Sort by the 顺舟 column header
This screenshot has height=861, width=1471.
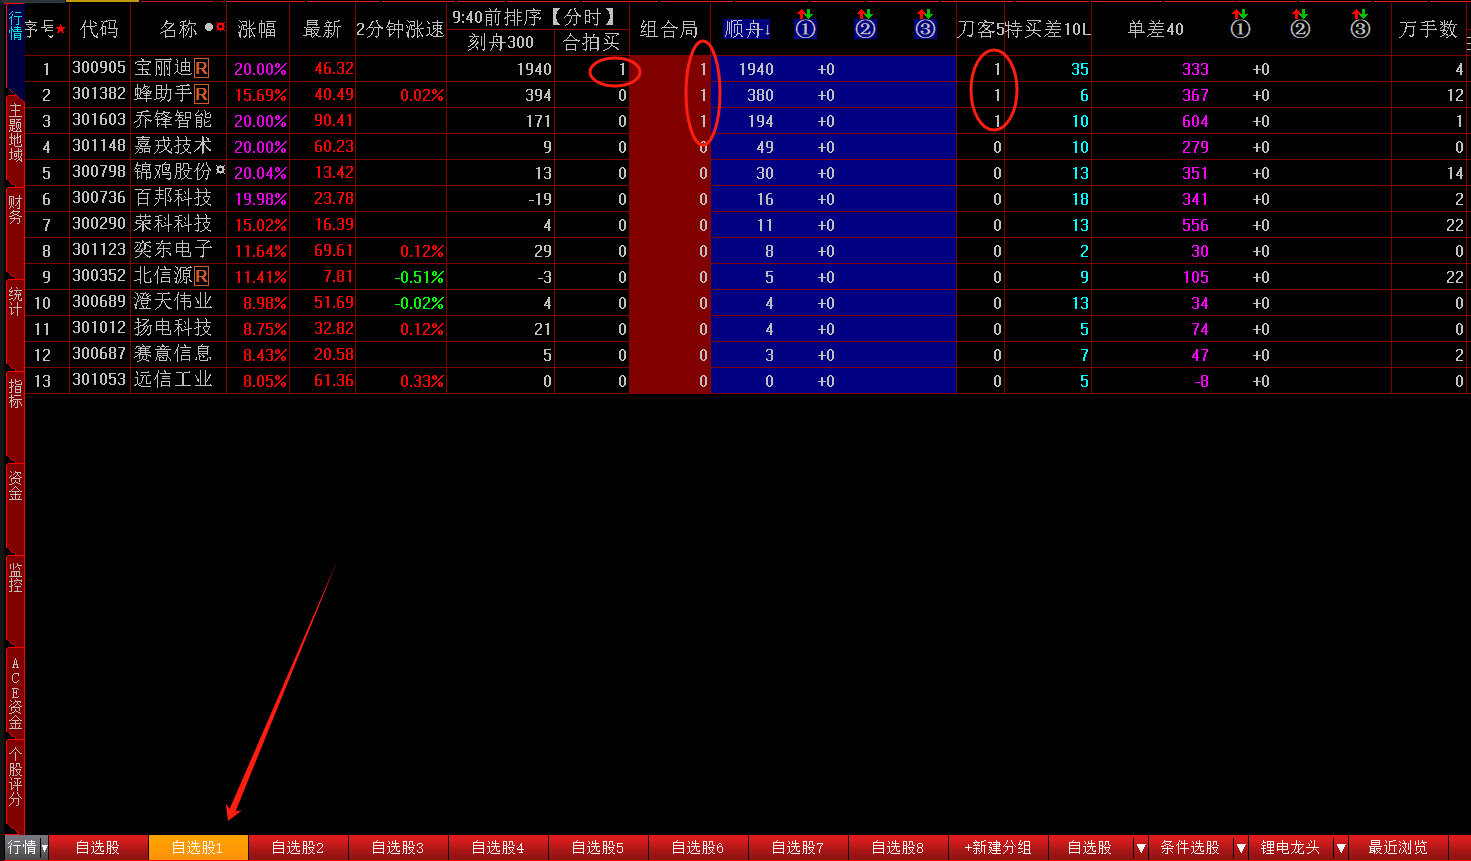[x=746, y=29]
